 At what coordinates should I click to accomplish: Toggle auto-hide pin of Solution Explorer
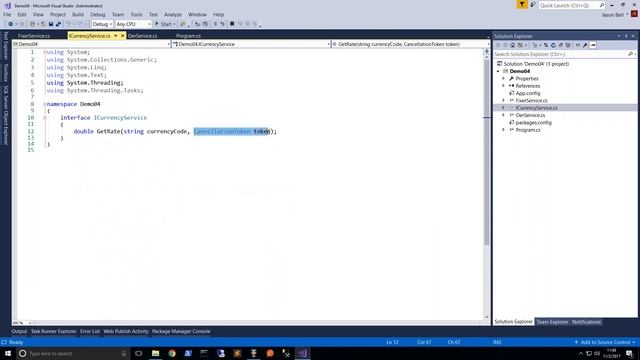(626, 36)
